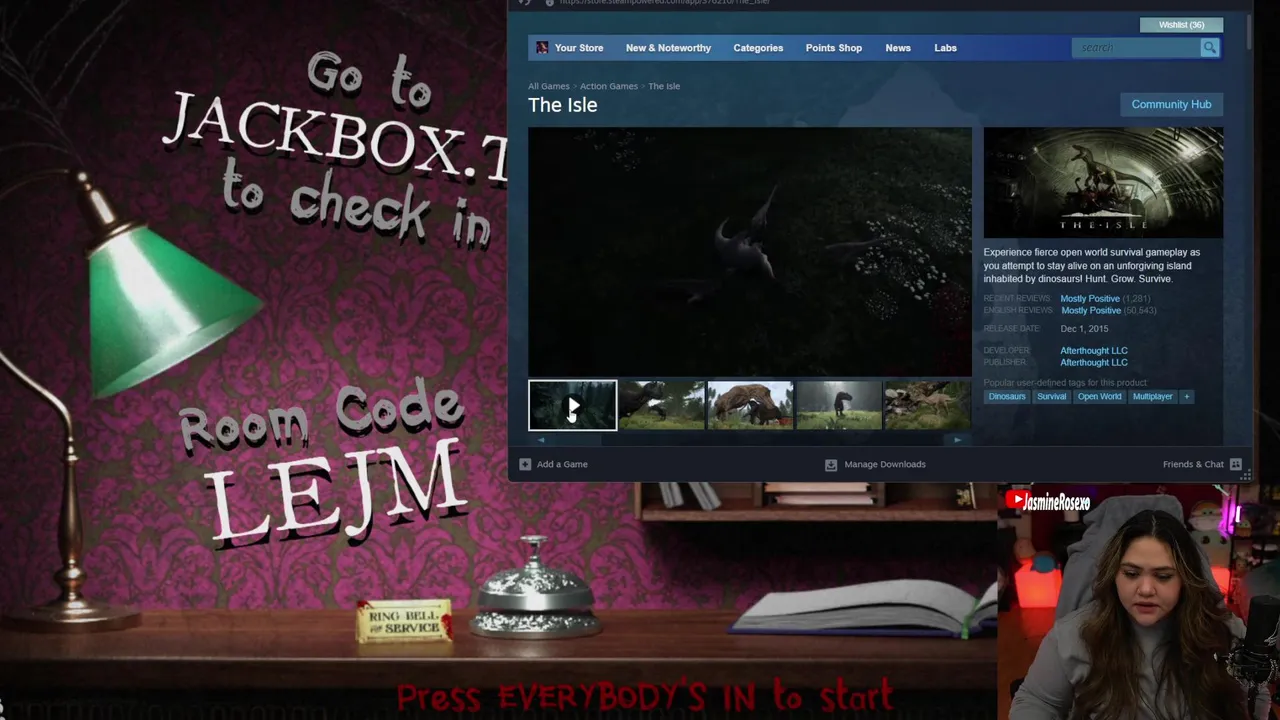1280x720 pixels.
Task: Click the page title The Isle
Action: tap(563, 105)
